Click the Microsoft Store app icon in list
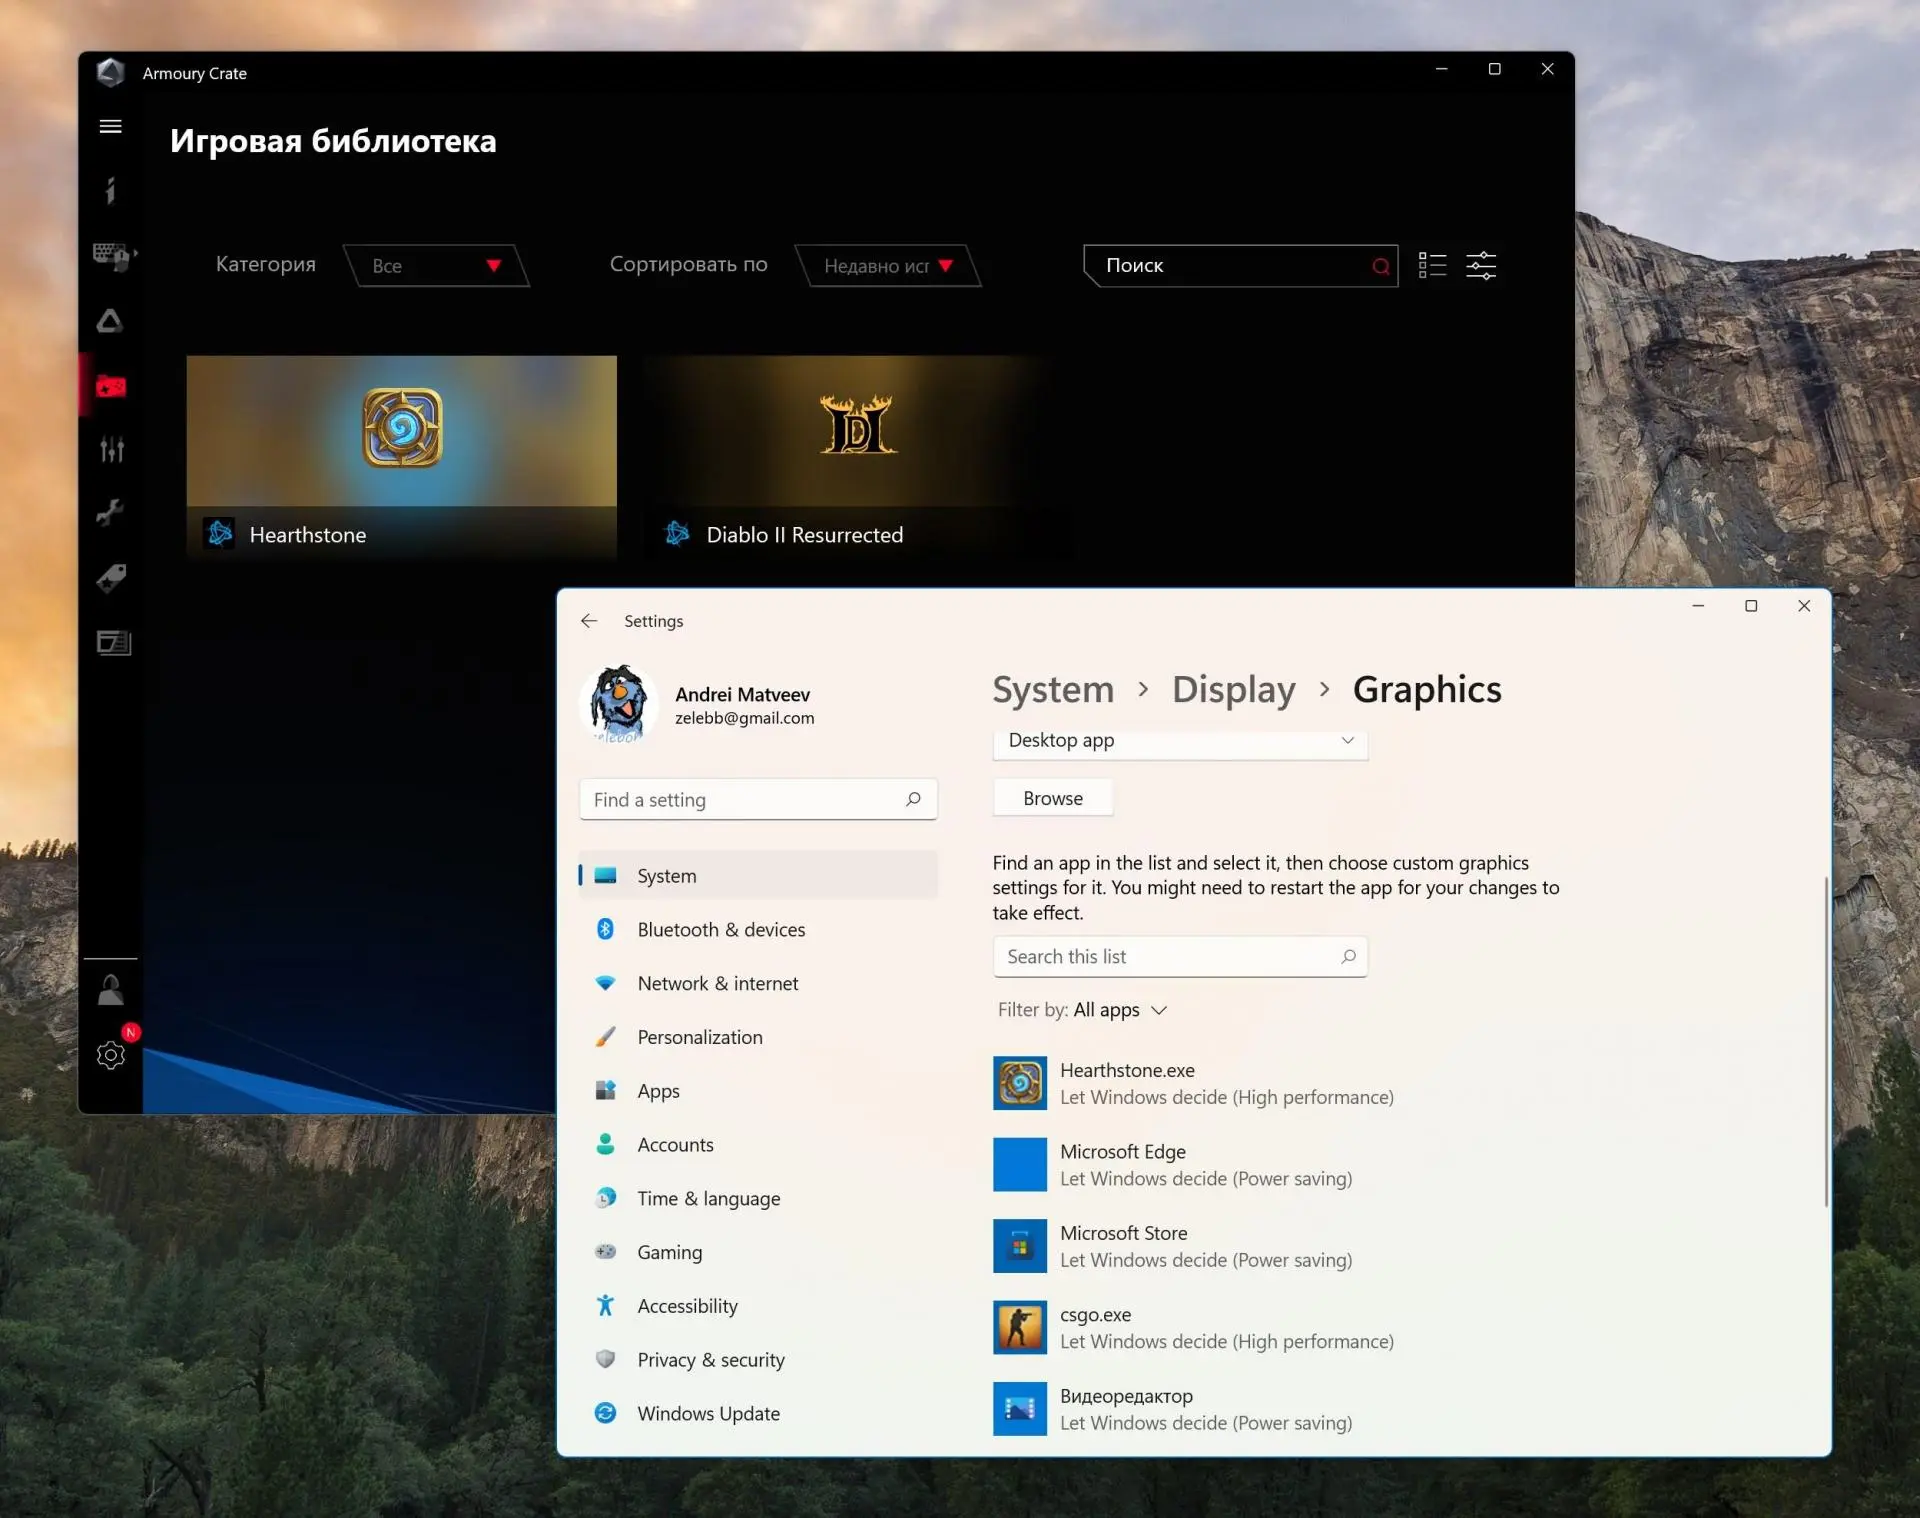 [x=1020, y=1246]
